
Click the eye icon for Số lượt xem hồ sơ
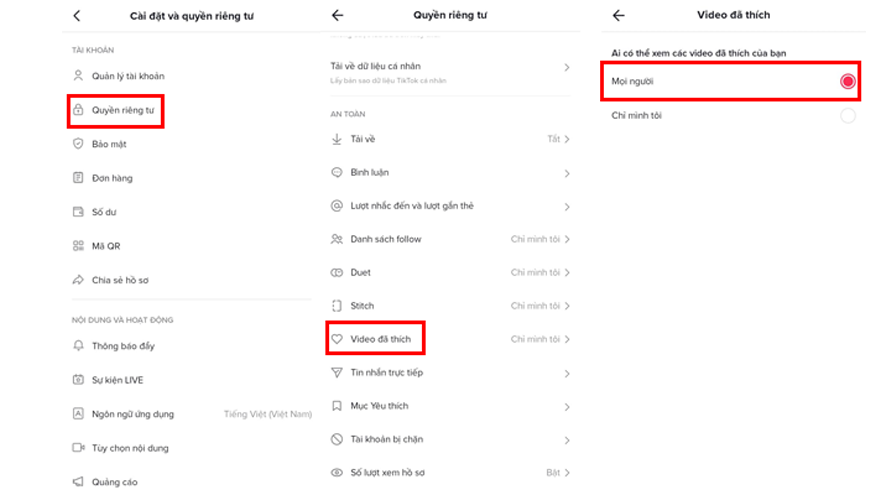coord(337,472)
